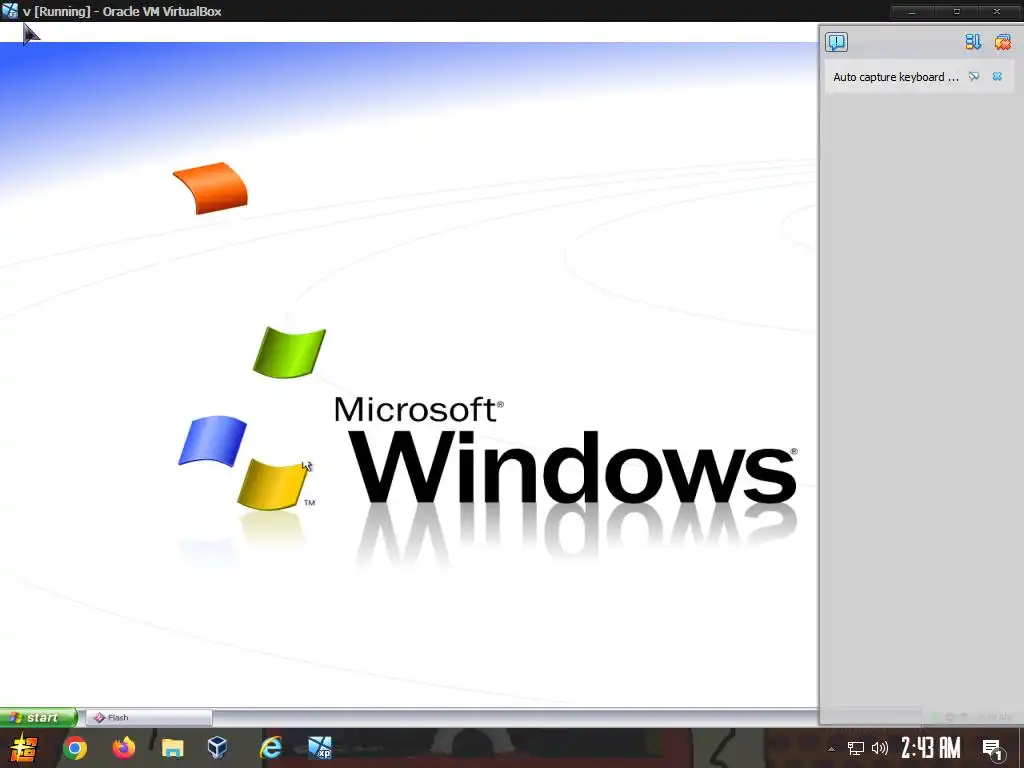This screenshot has height=768, width=1024.
Task: Open help for Auto capture keyboard notification
Action: 974,76
